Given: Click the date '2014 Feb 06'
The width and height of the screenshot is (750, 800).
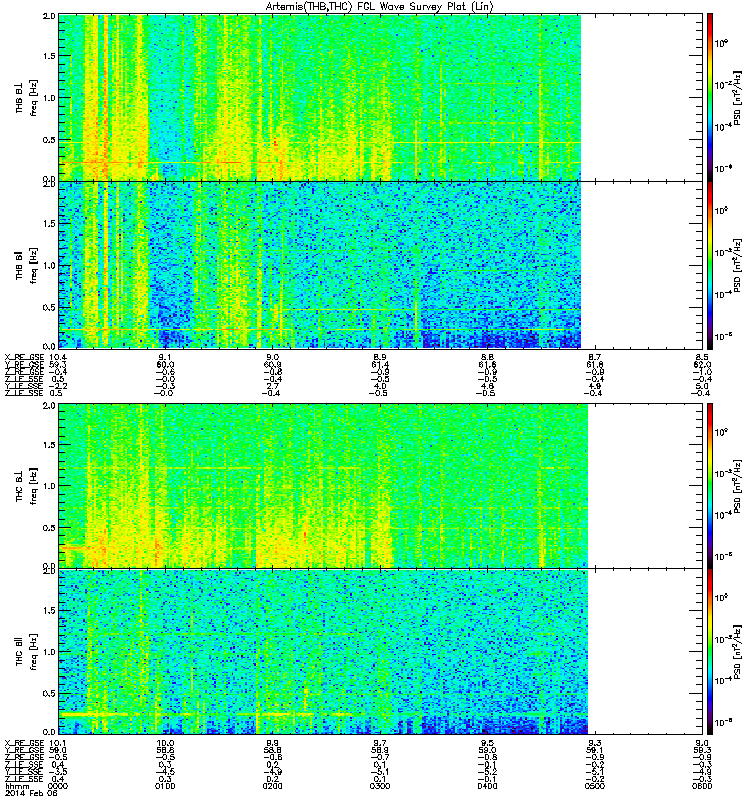Looking at the screenshot, I should (x=31, y=793).
